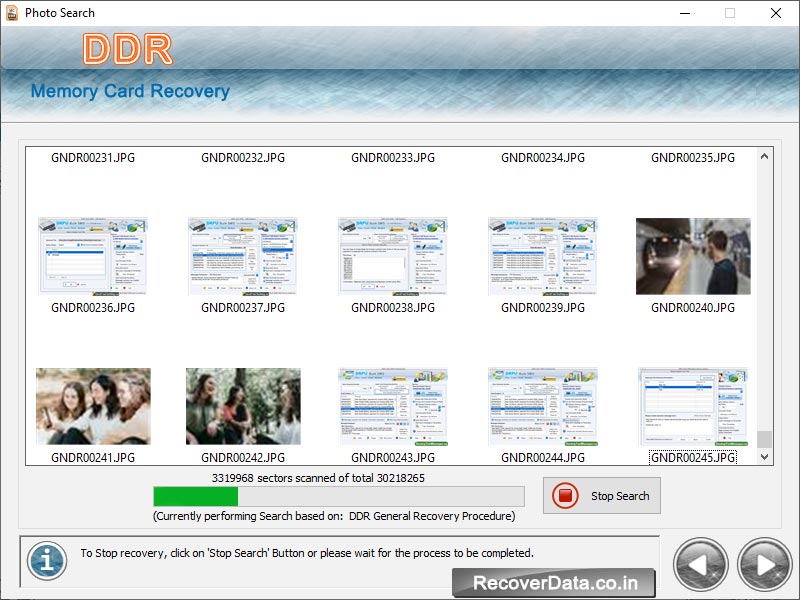Select the GNDR00241.JPG group photo thumbnail

tap(93, 405)
